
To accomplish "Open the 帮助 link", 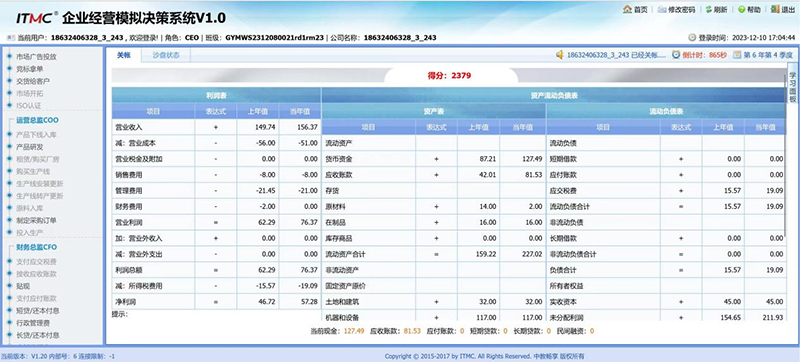I will [x=754, y=9].
